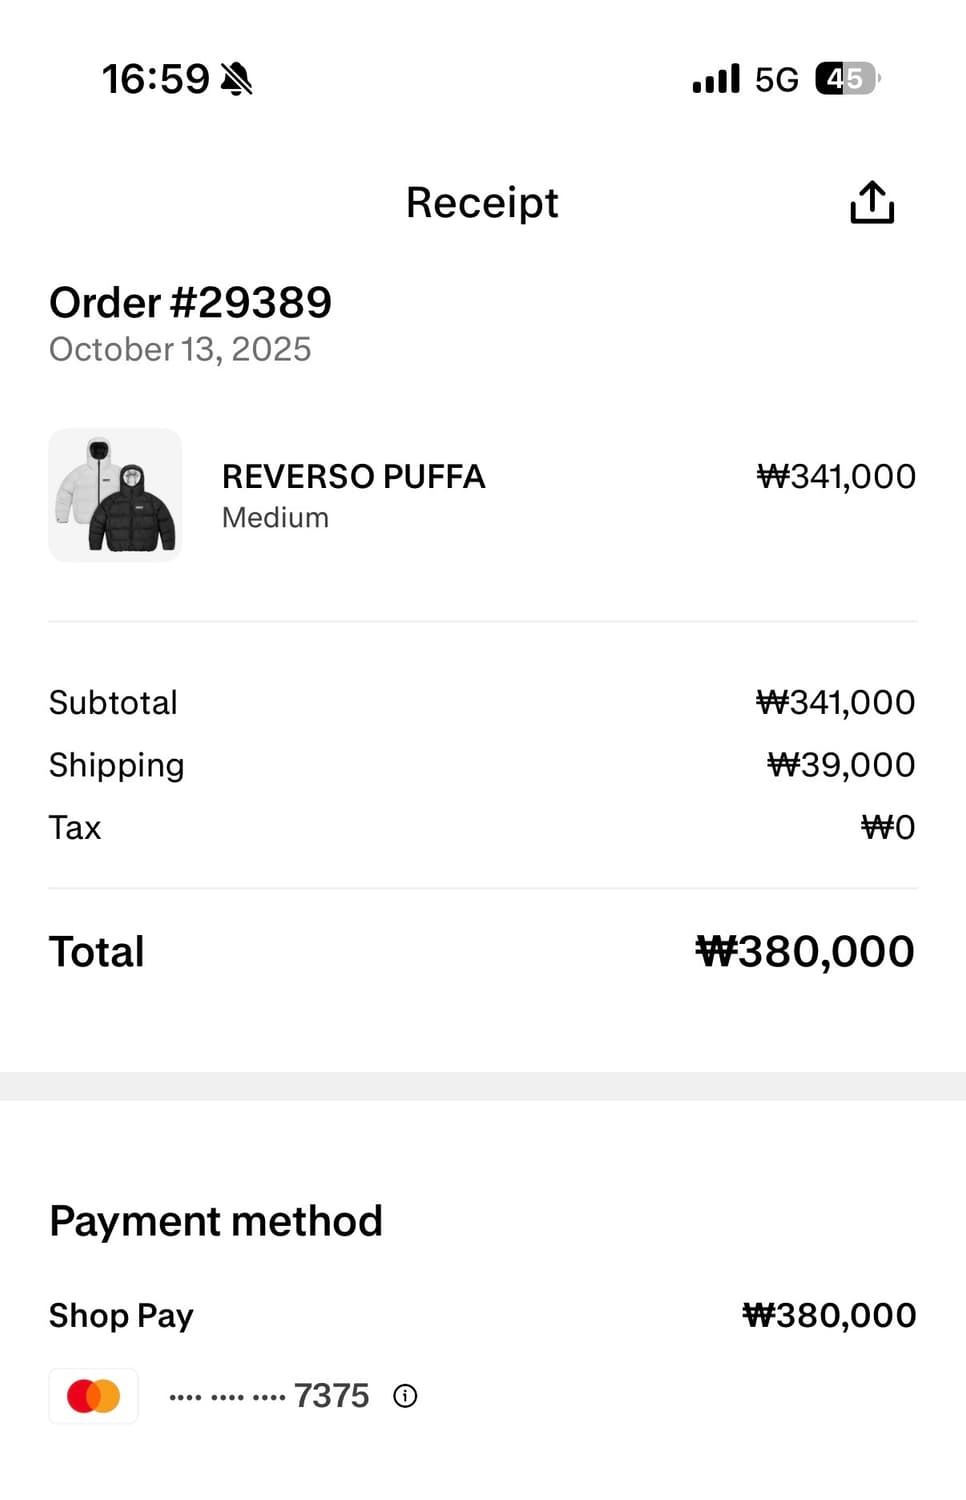The height and width of the screenshot is (1500, 966).
Task: Tap the Payment method heading
Action: pos(216,1221)
